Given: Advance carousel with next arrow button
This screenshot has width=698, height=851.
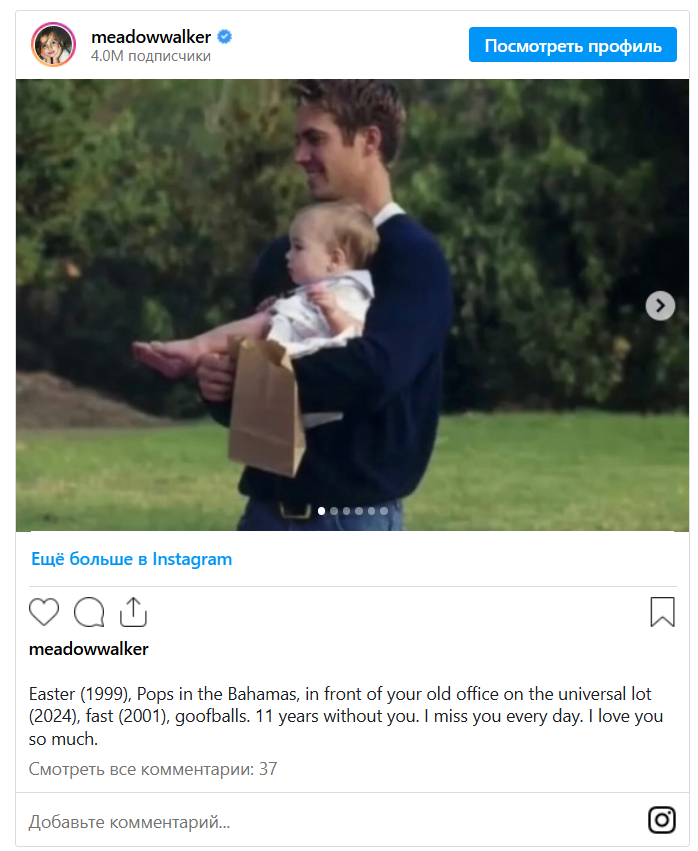Looking at the screenshot, I should (x=660, y=306).
